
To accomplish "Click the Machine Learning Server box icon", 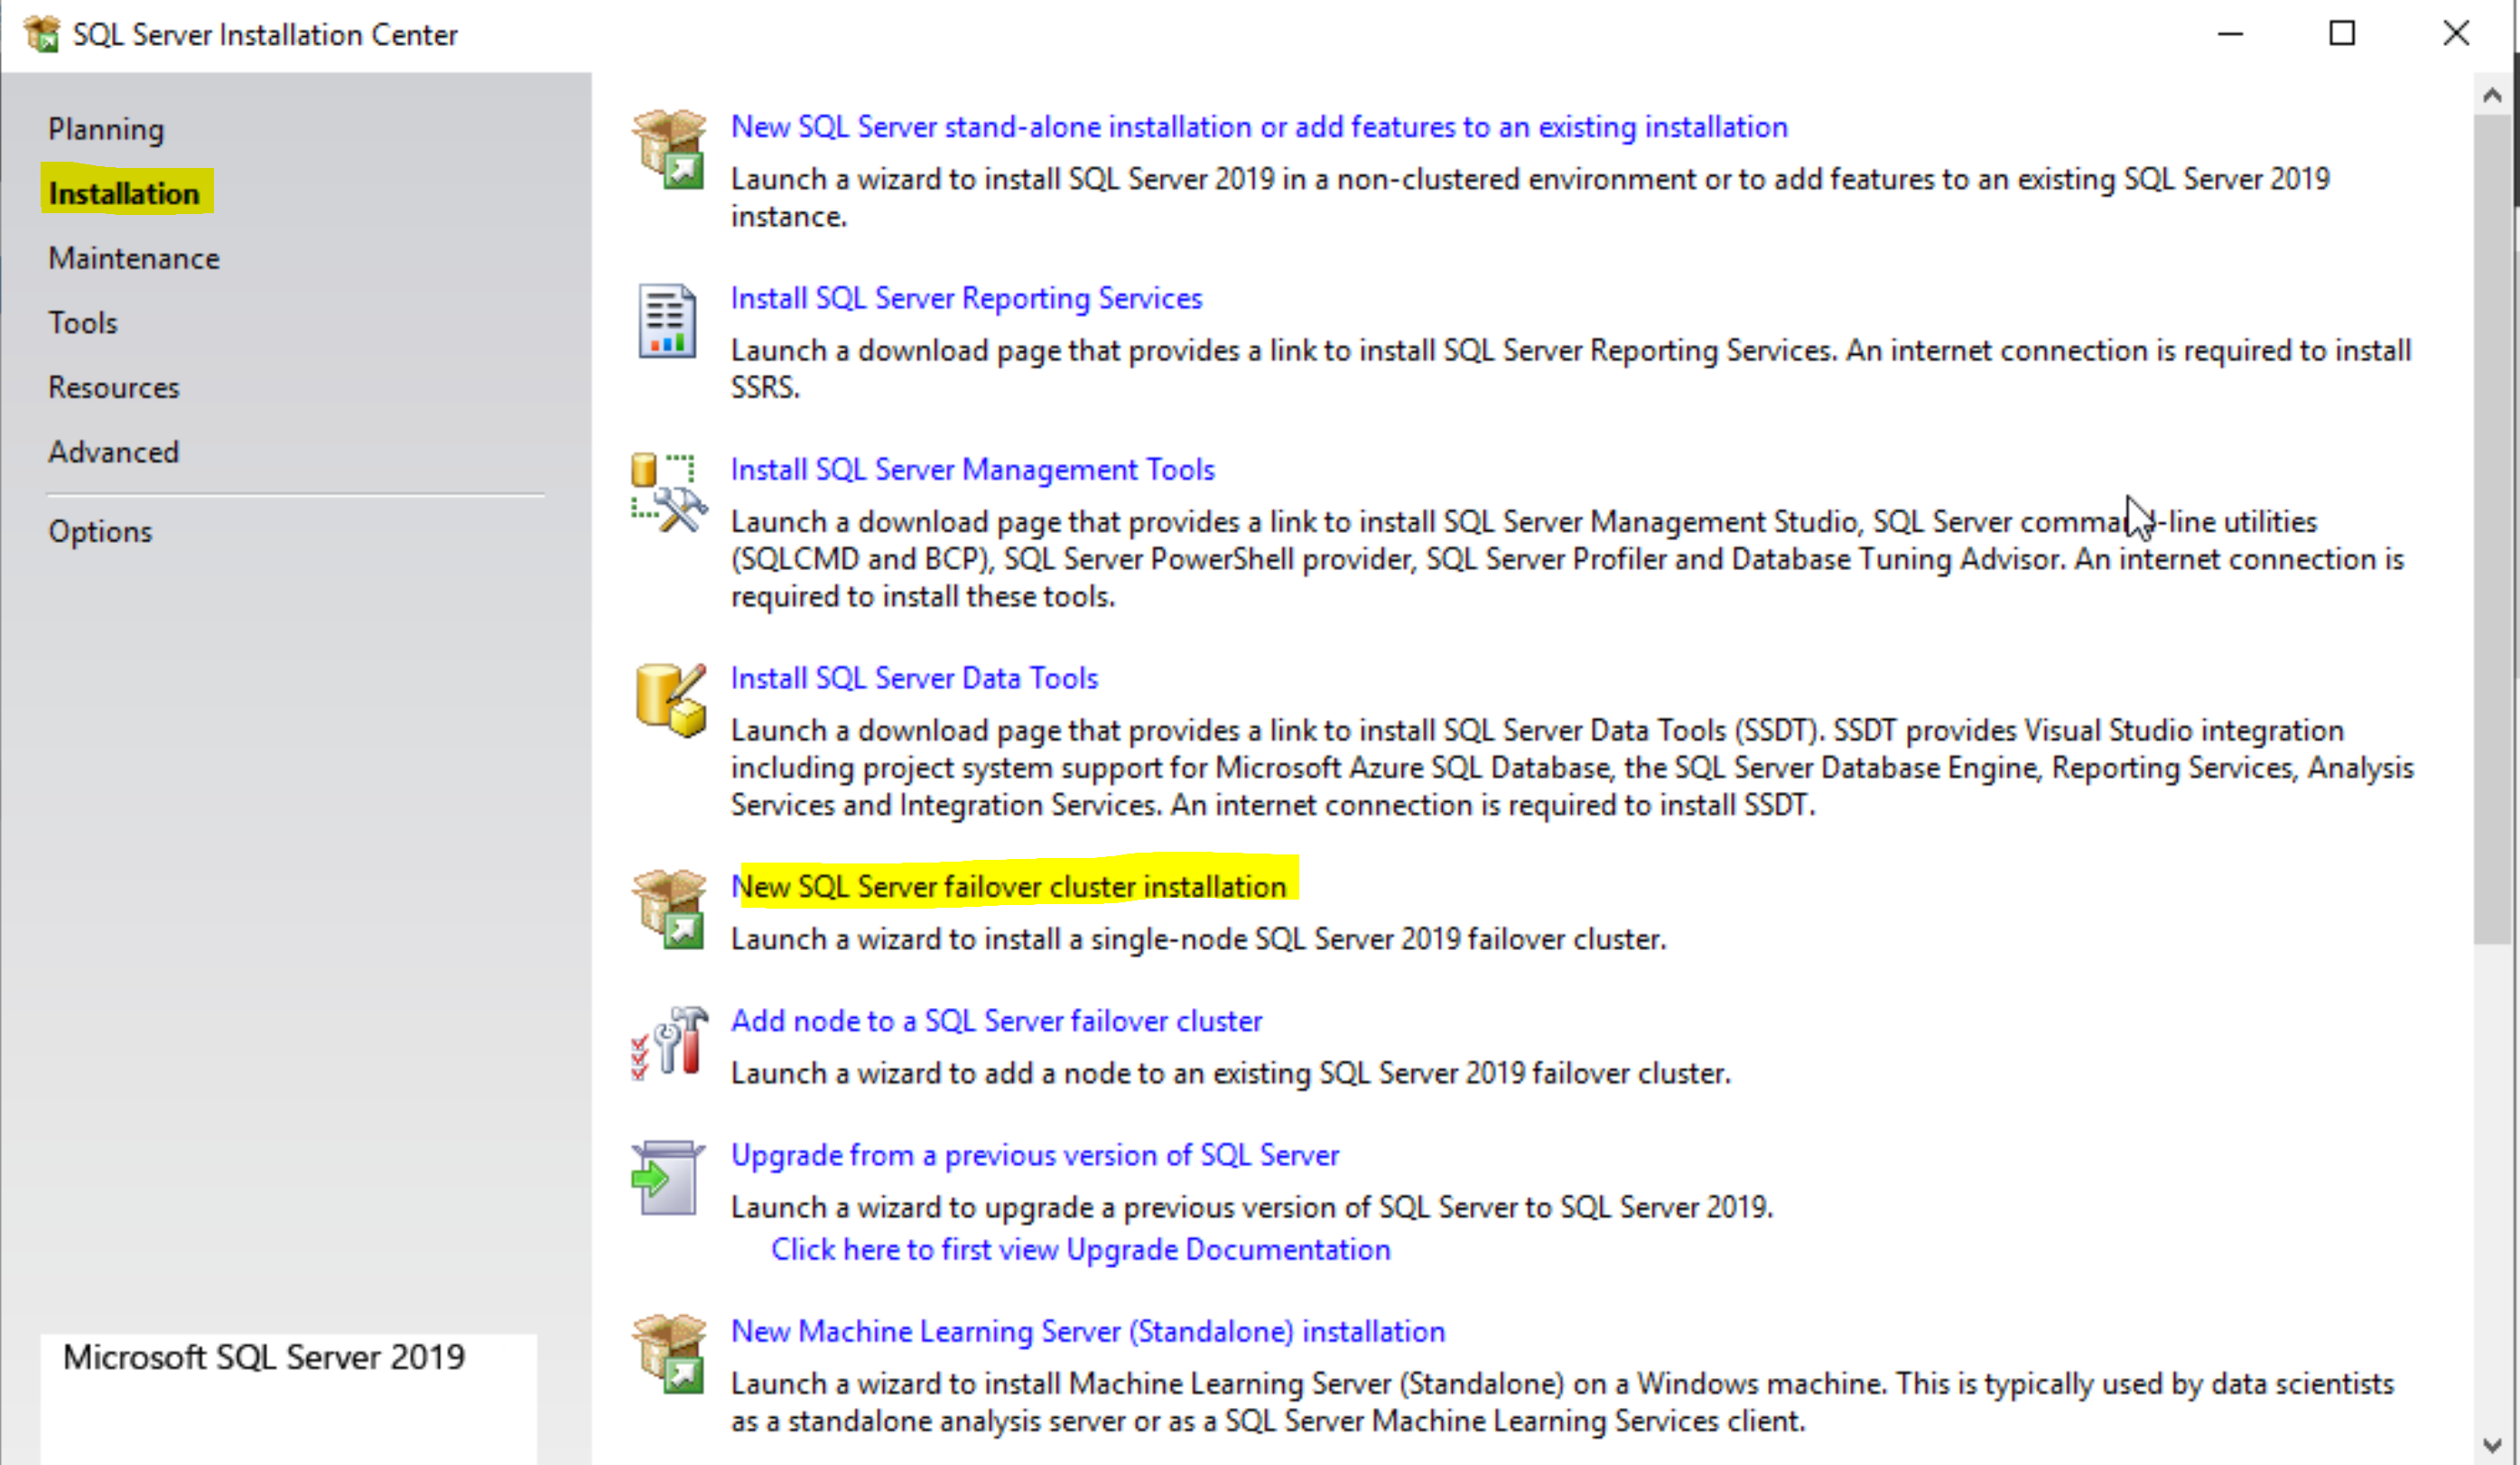I will click(x=669, y=1353).
